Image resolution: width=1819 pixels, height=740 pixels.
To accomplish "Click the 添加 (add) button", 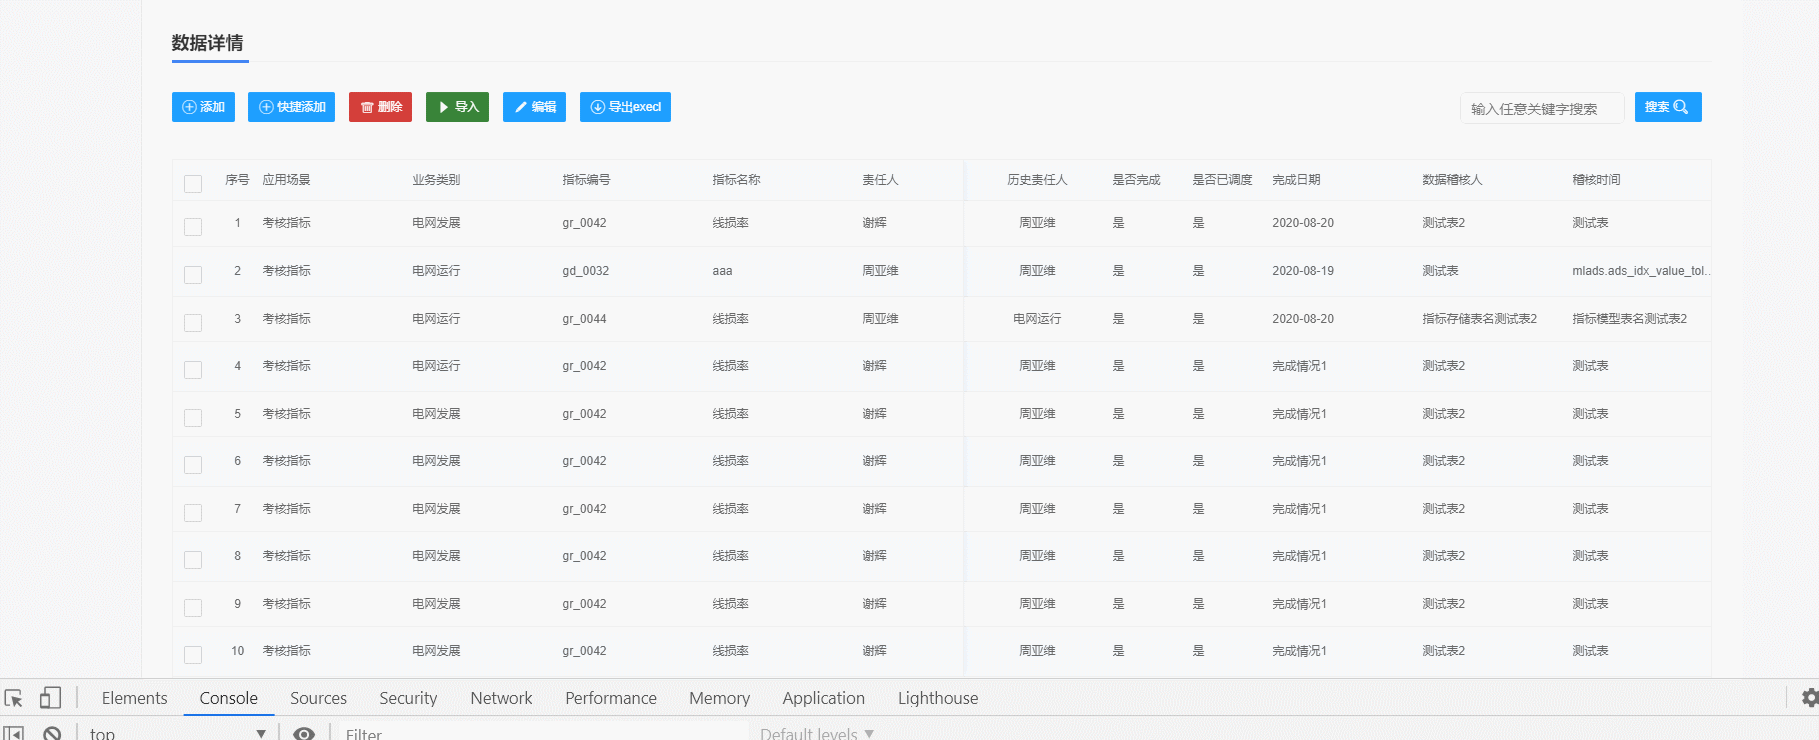I will [203, 107].
